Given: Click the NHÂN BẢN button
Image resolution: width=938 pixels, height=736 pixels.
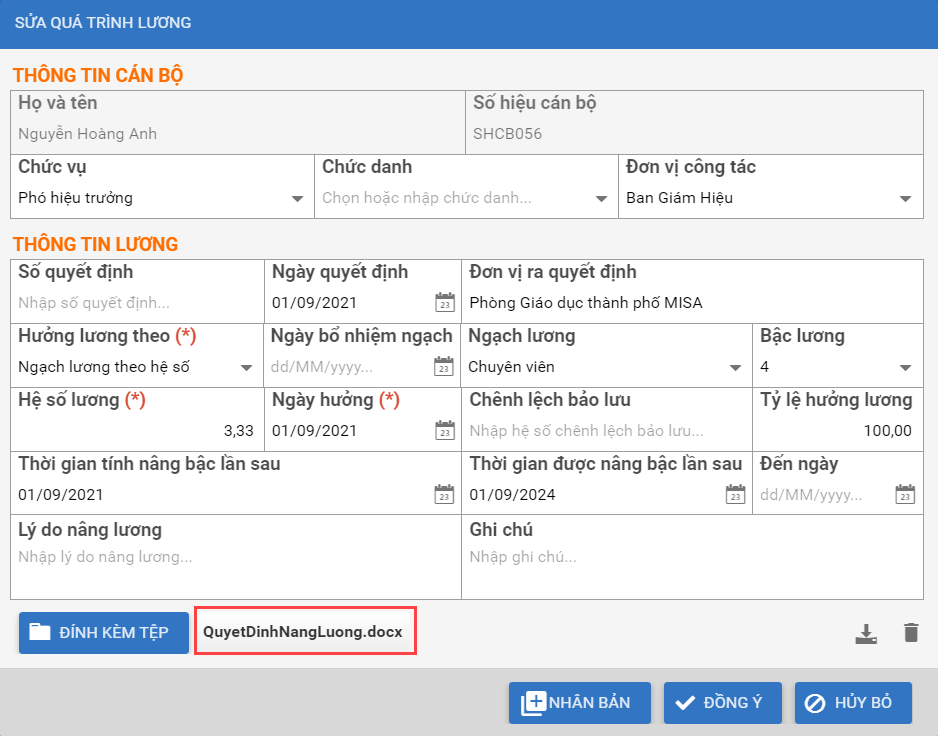Looking at the screenshot, I should pos(580,702).
